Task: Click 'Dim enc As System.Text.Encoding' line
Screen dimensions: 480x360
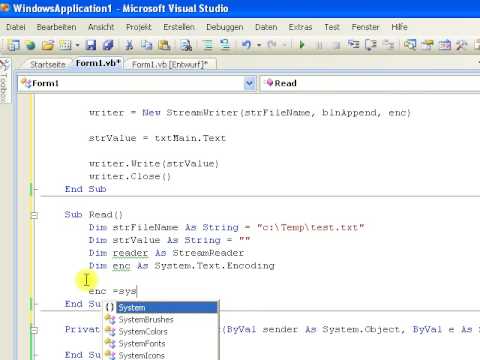Action: [182, 266]
